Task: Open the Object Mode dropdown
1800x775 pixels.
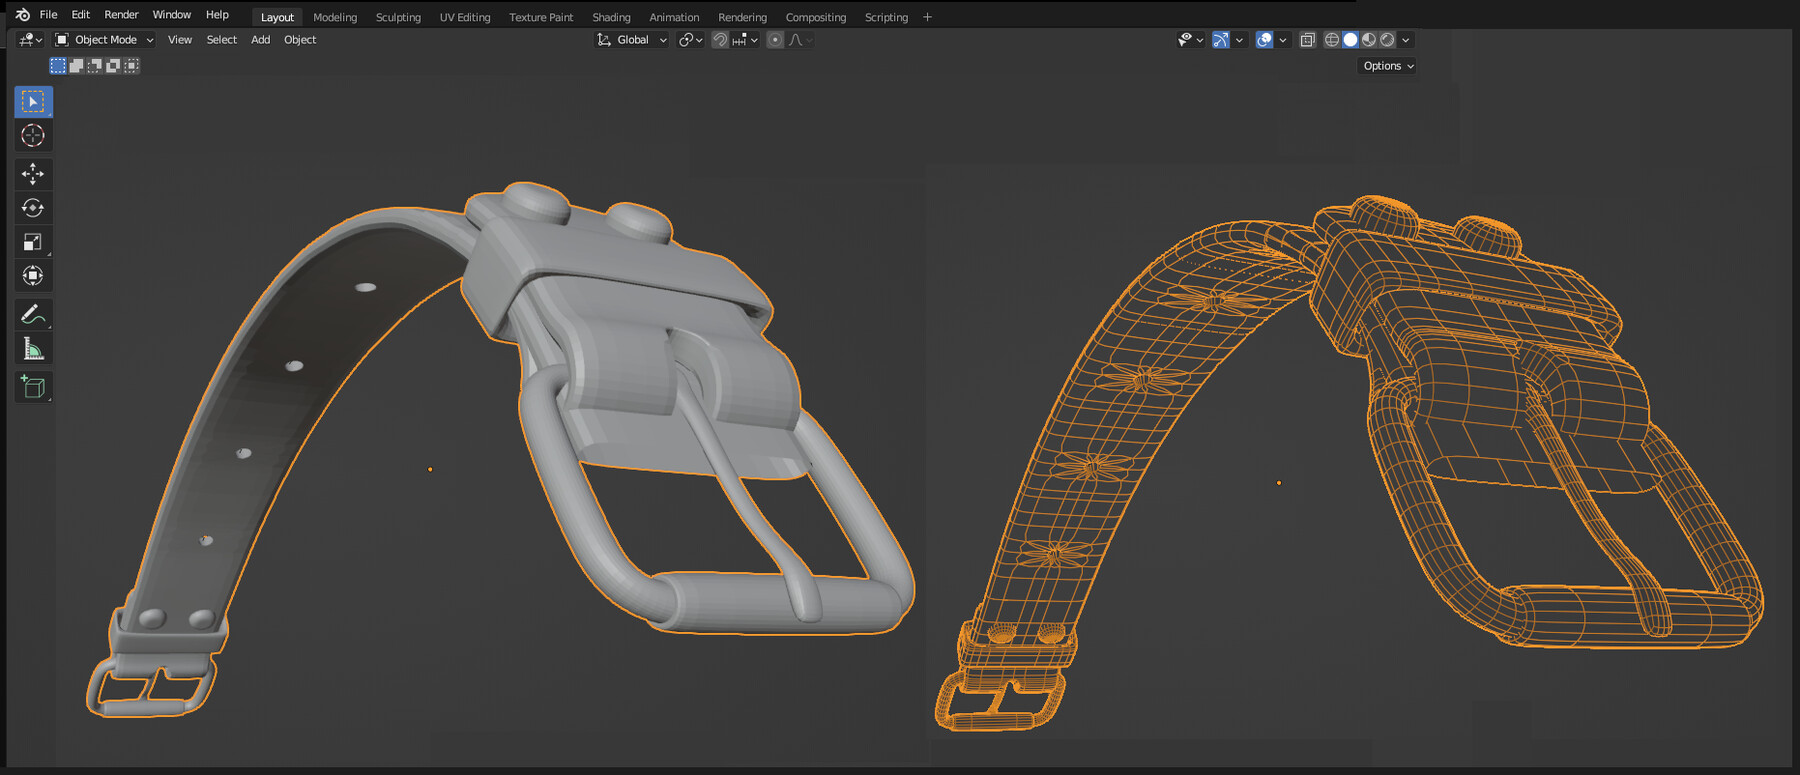Action: click(x=105, y=40)
